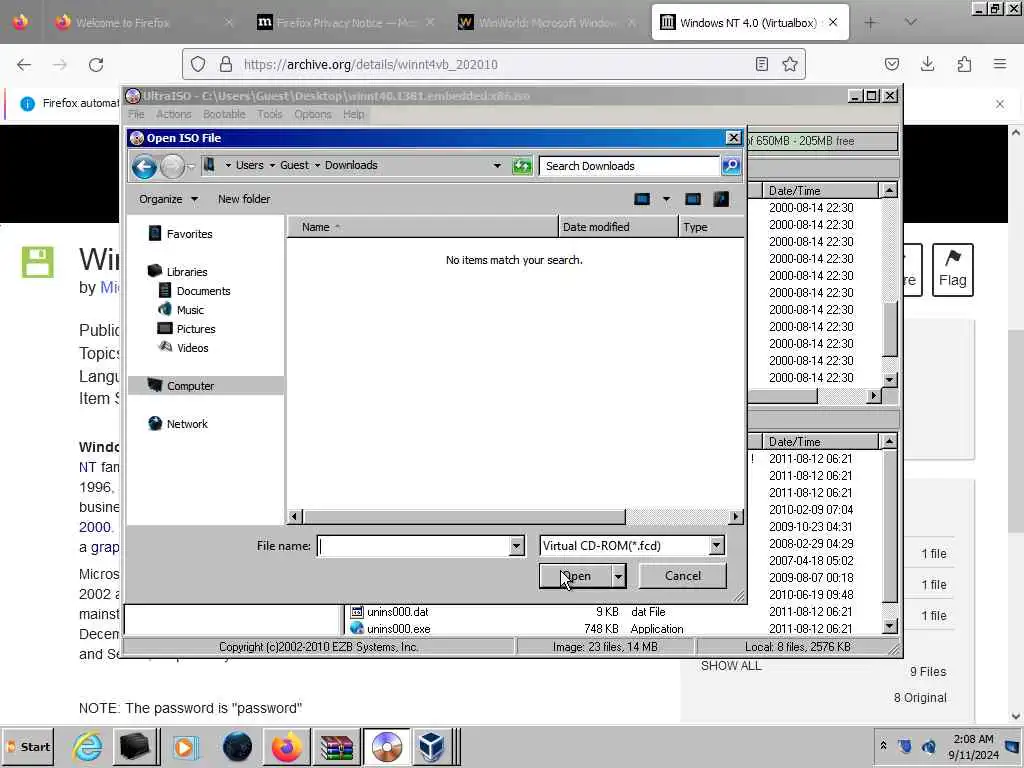Click the search magnifier in dialog
The height and width of the screenshot is (768, 1024).
(x=731, y=166)
